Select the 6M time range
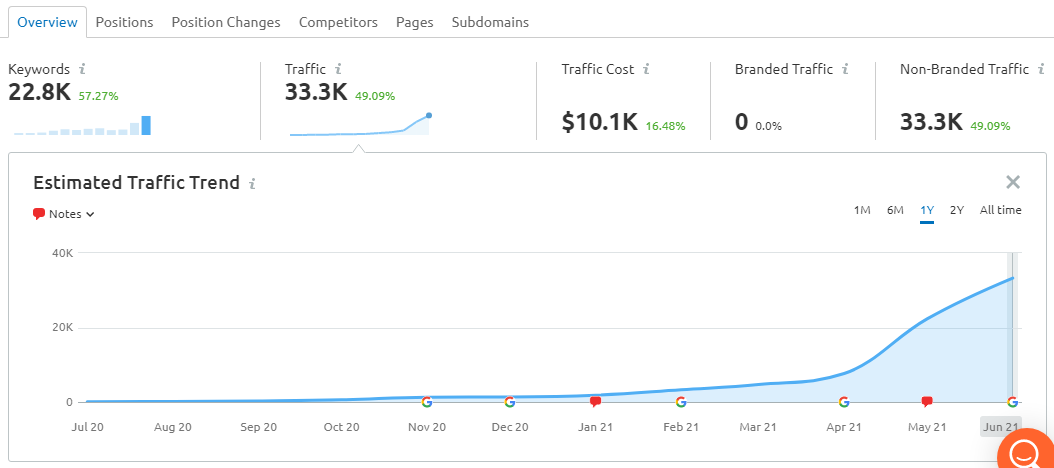Viewport: 1054px width, 468px height. (x=895, y=210)
